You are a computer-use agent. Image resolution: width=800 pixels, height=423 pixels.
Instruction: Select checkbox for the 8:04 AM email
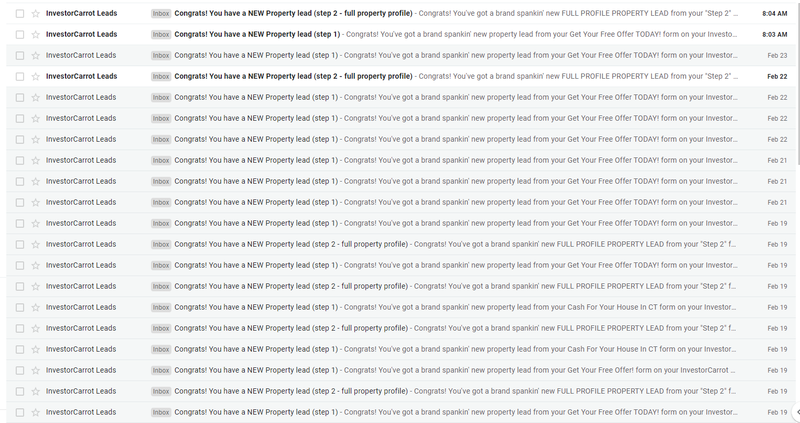(x=19, y=13)
